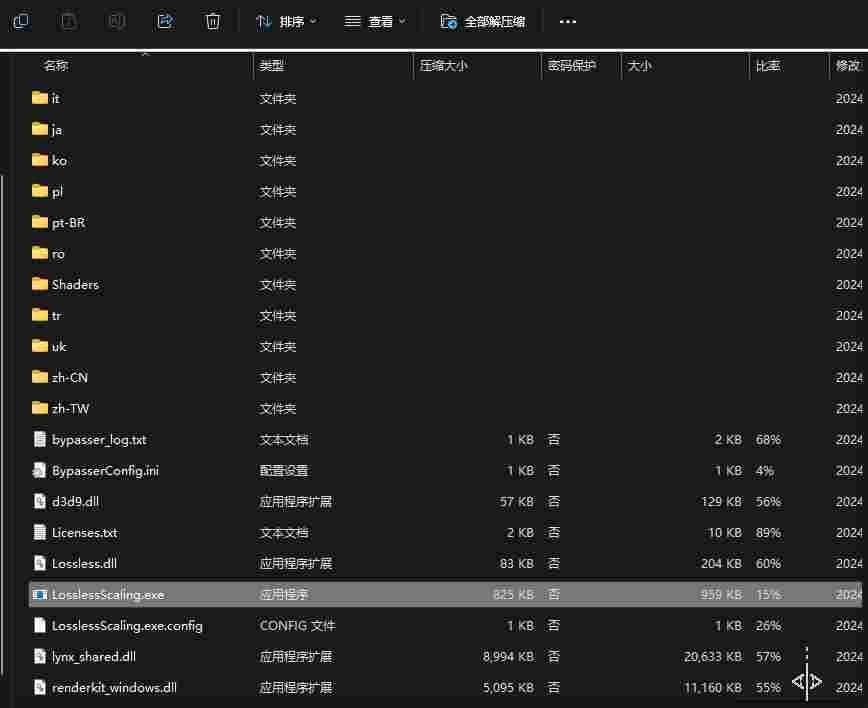Select the folder name "Shaders"
Viewport: 868px width, 708px height.
click(75, 285)
